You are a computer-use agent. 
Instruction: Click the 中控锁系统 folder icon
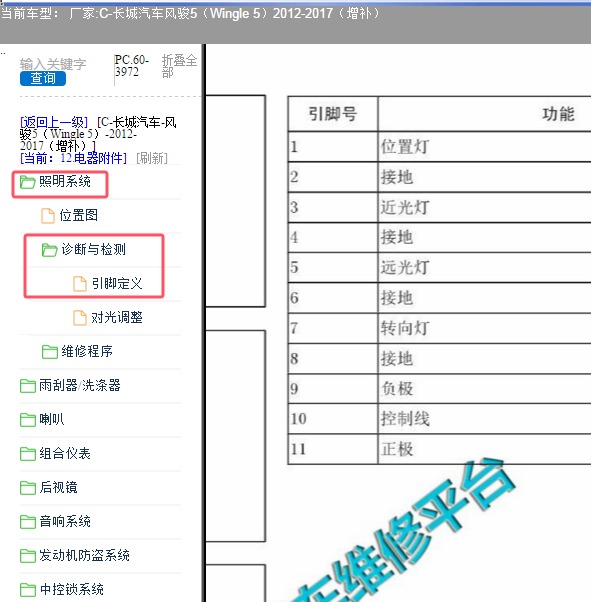coord(28,590)
